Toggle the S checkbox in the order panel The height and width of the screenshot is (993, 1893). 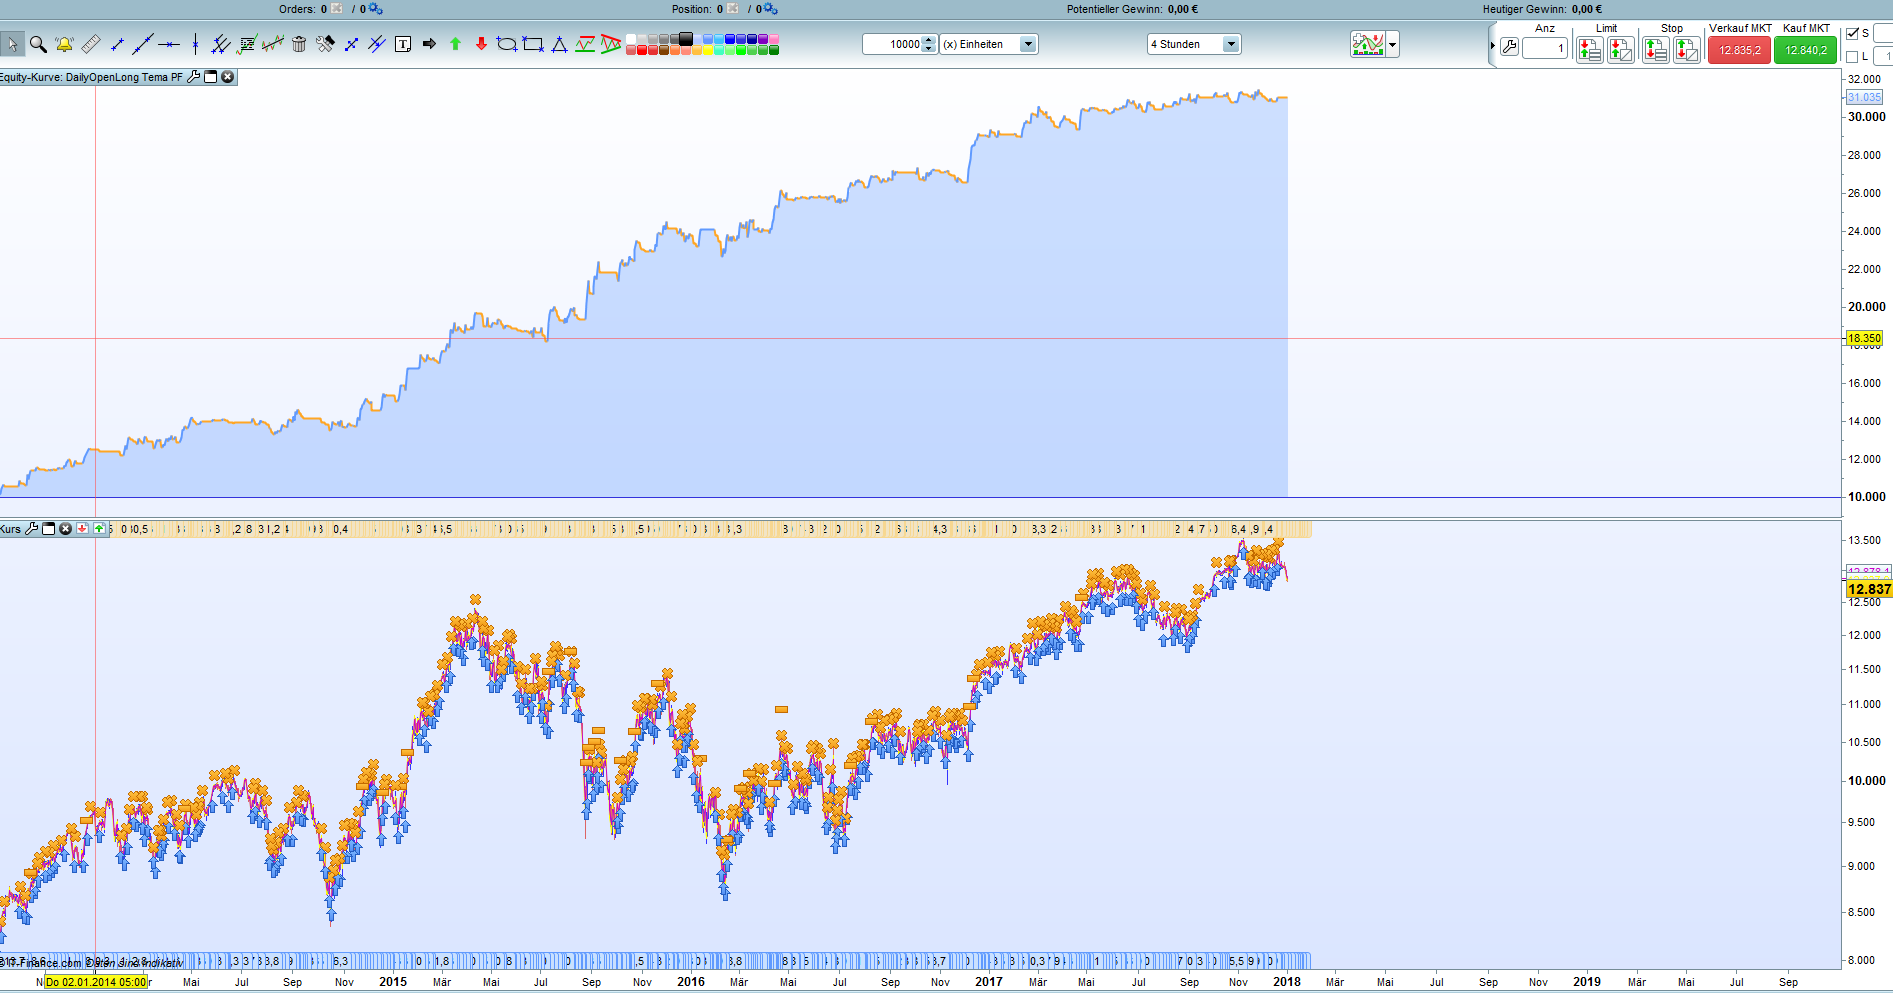pos(1852,34)
